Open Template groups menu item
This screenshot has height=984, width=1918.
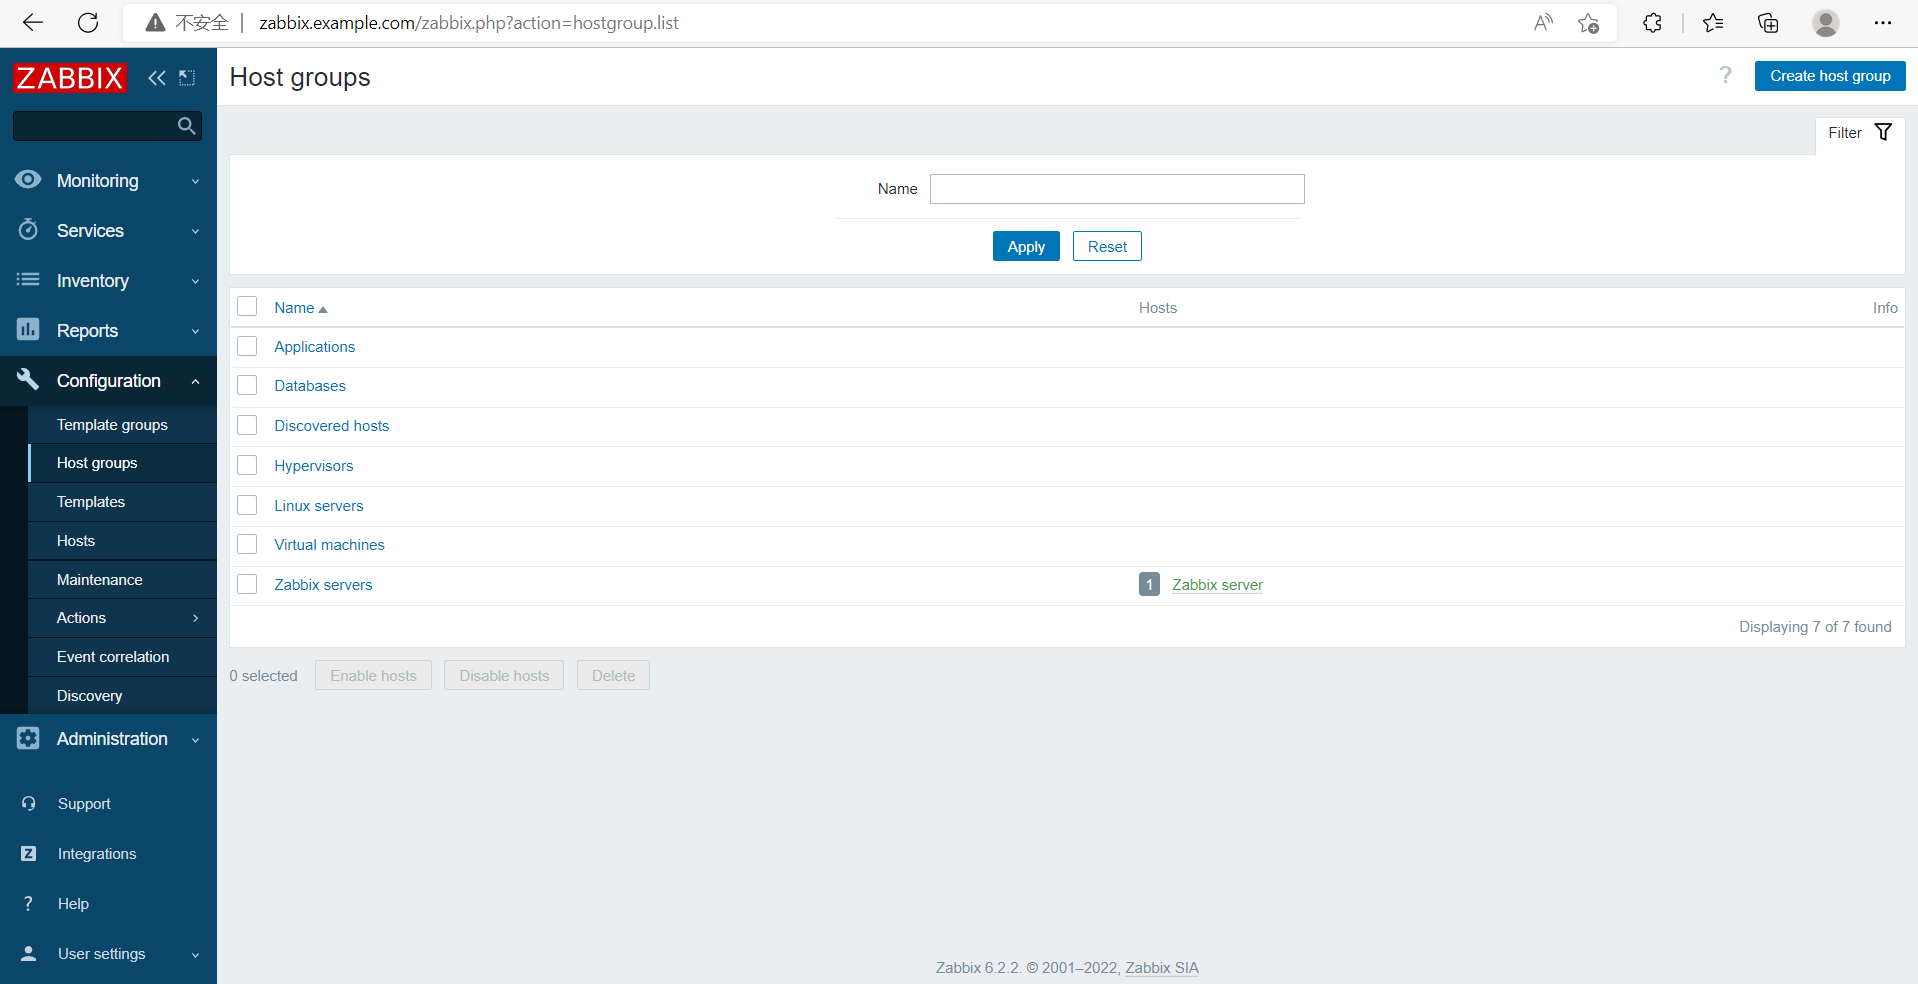123,425
